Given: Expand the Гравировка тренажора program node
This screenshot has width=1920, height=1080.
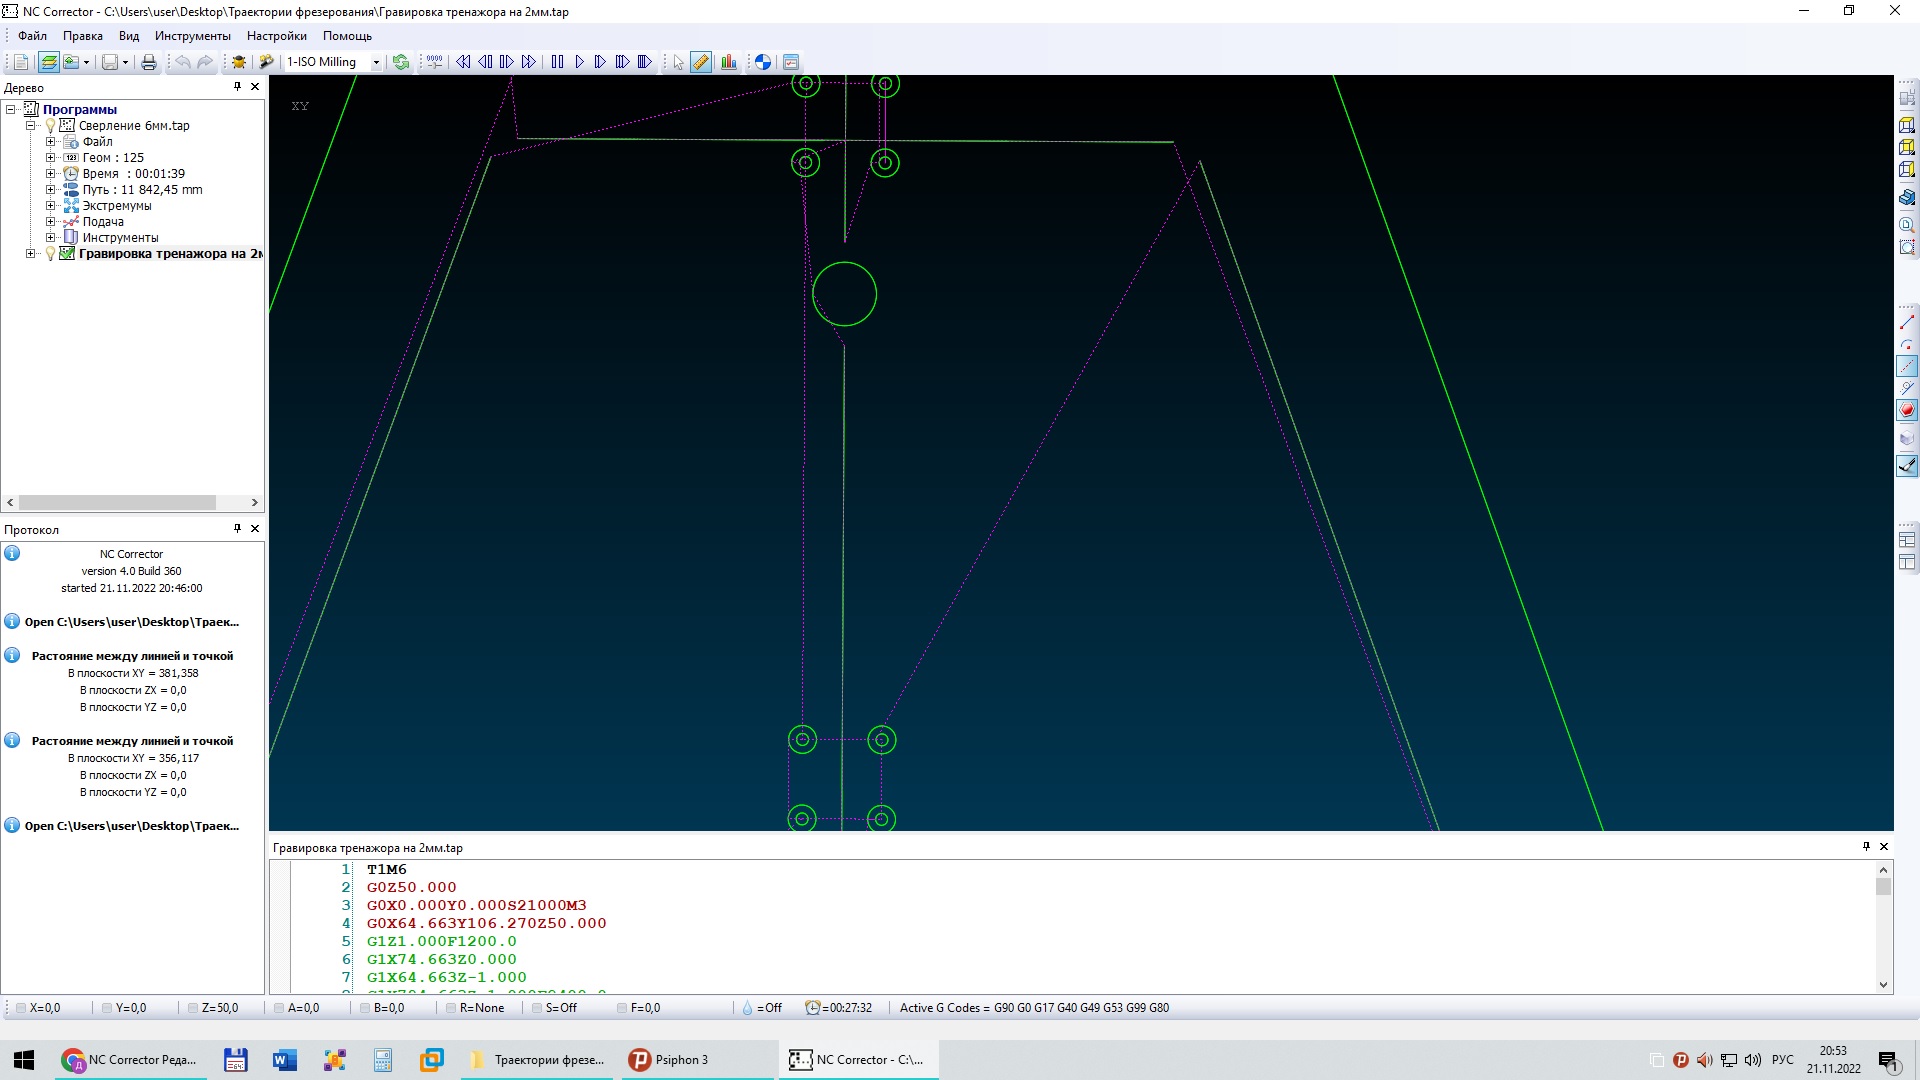Looking at the screenshot, I should pyautogui.click(x=30, y=254).
